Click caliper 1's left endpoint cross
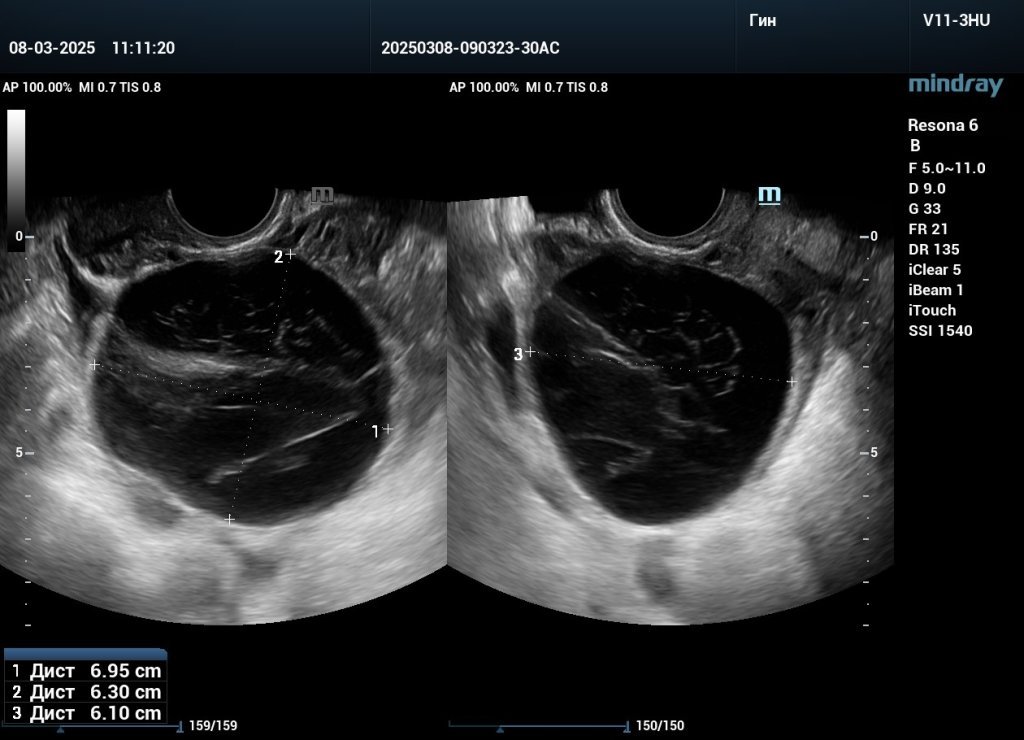1024x740 pixels. click(95, 364)
